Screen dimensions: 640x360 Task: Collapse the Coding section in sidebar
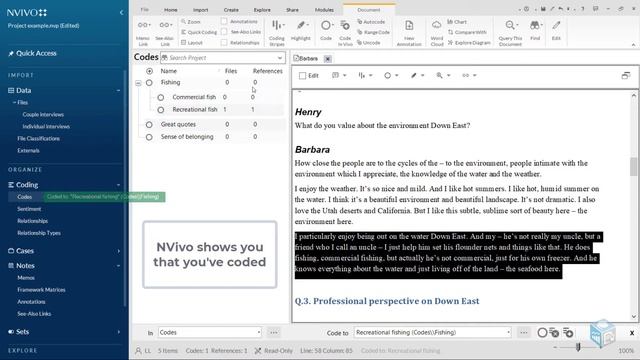(118, 185)
